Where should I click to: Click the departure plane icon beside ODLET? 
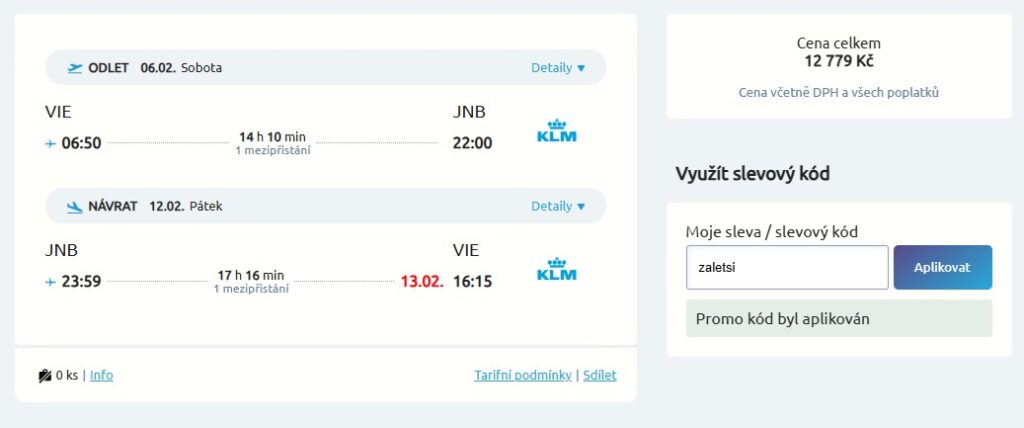[75, 68]
